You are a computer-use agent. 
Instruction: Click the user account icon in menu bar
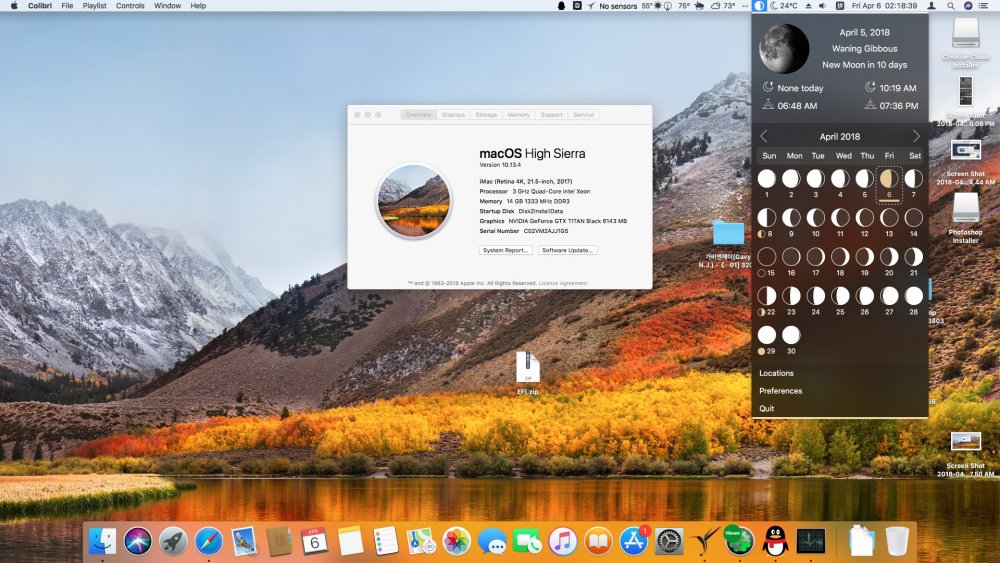click(x=932, y=6)
